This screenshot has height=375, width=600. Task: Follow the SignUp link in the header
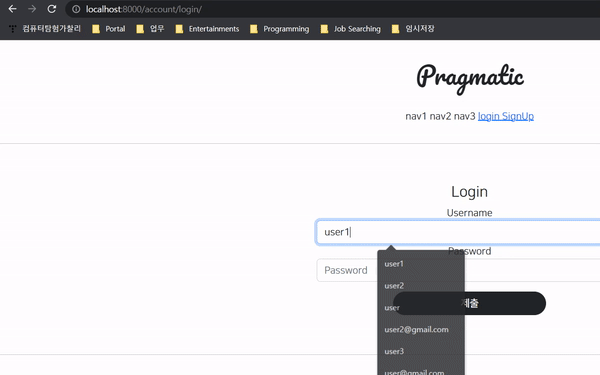[x=518, y=116]
